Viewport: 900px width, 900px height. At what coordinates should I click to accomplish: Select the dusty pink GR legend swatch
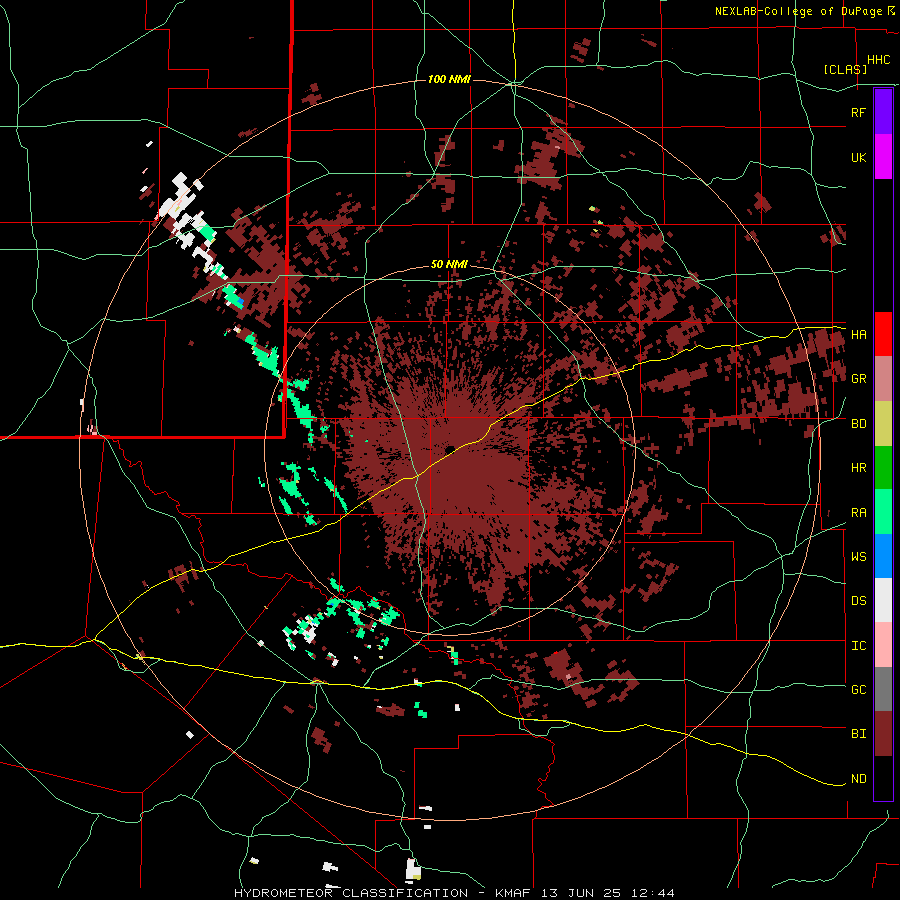coord(883,379)
